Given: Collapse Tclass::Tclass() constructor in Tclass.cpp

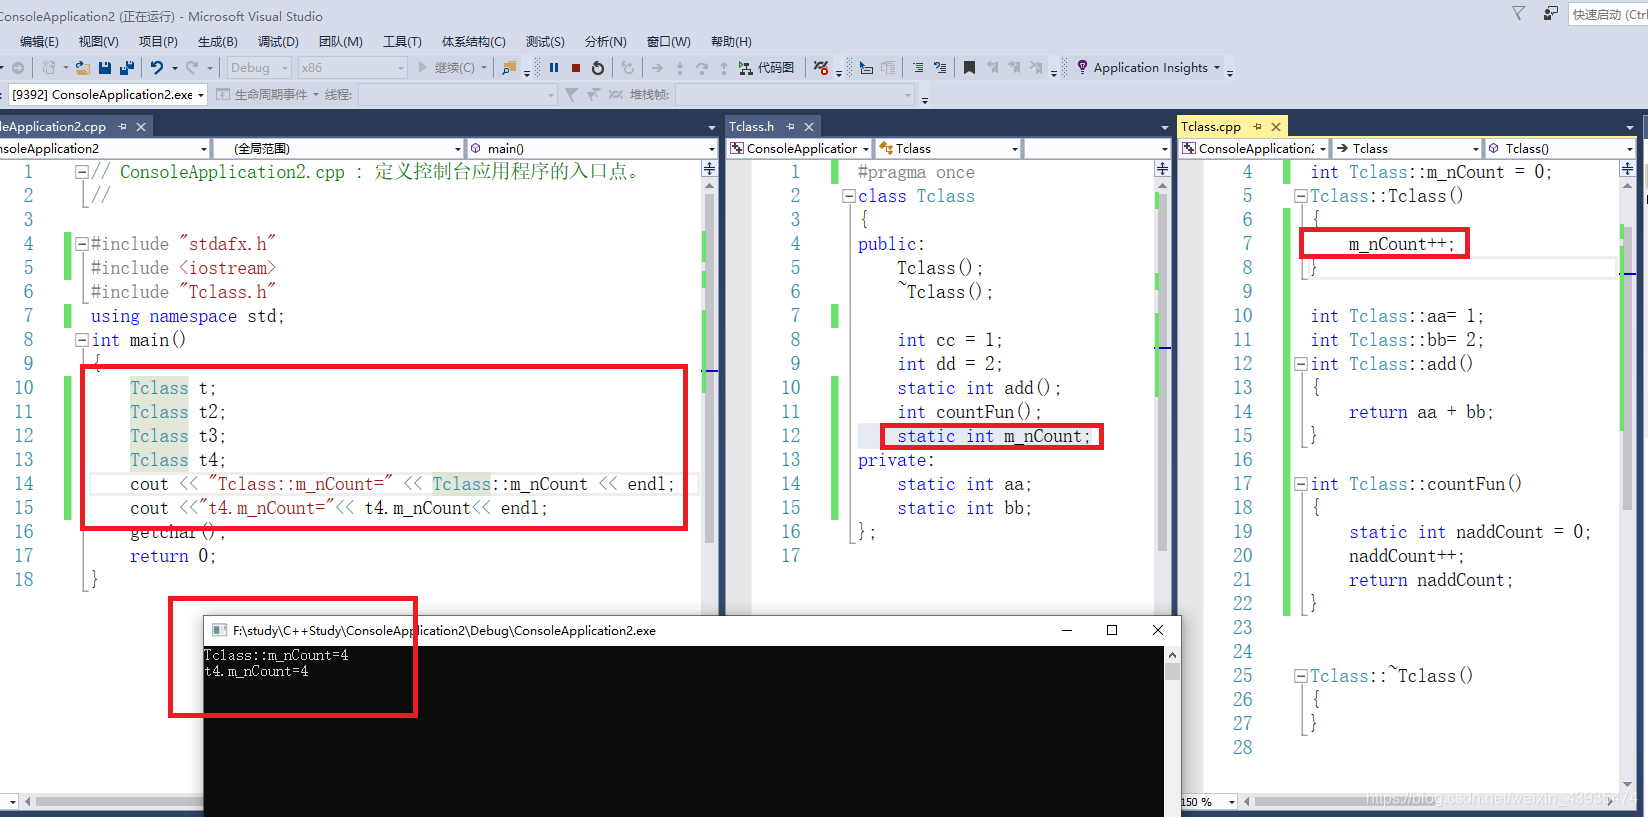Looking at the screenshot, I should click(1301, 196).
